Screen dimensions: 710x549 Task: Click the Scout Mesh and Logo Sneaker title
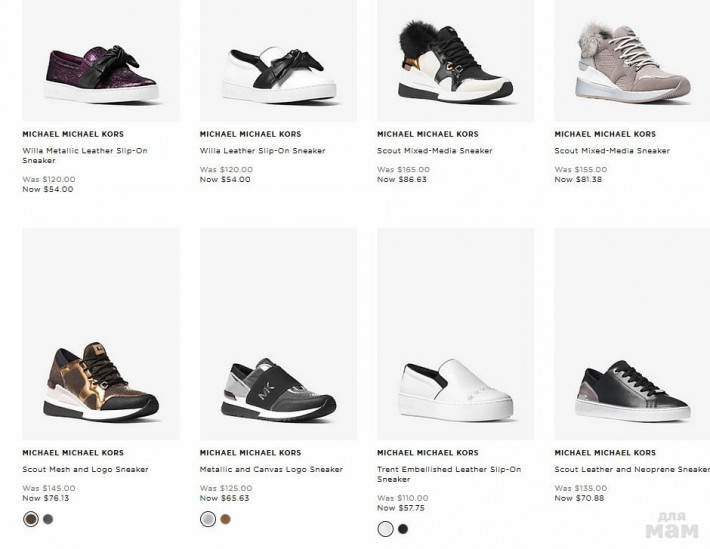pyautogui.click(x=85, y=469)
